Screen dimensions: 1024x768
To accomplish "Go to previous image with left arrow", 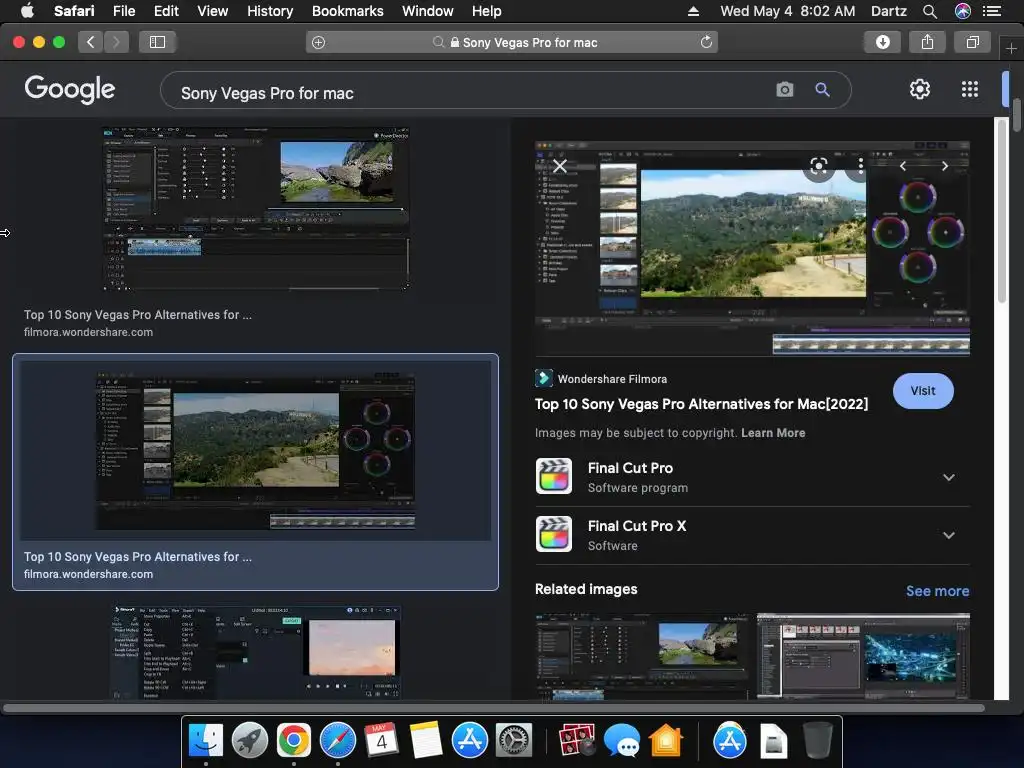I will [x=903, y=166].
